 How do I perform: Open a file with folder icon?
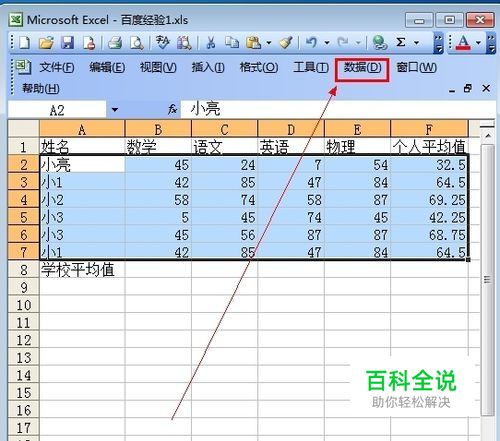pos(46,43)
